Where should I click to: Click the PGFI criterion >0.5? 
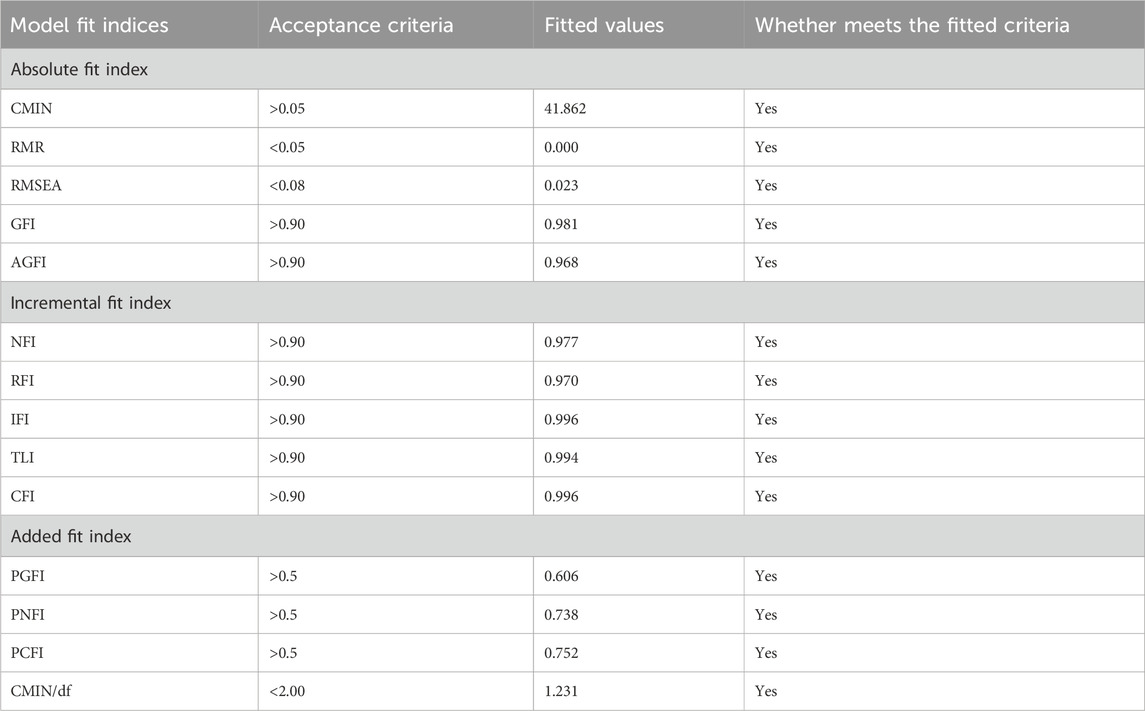coord(283,576)
